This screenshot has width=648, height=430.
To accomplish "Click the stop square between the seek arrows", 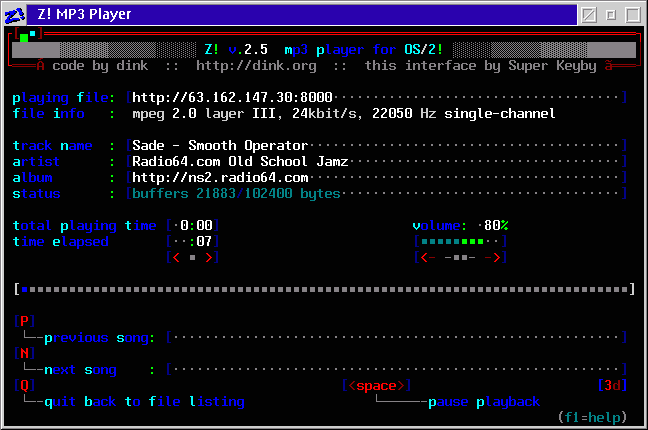I will [193, 258].
